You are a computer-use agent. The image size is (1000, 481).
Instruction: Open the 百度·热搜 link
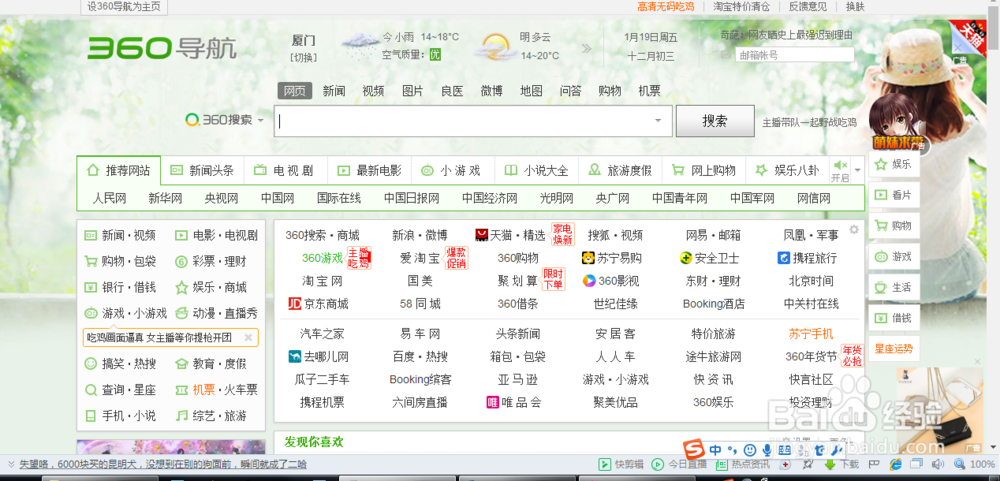(x=420, y=357)
